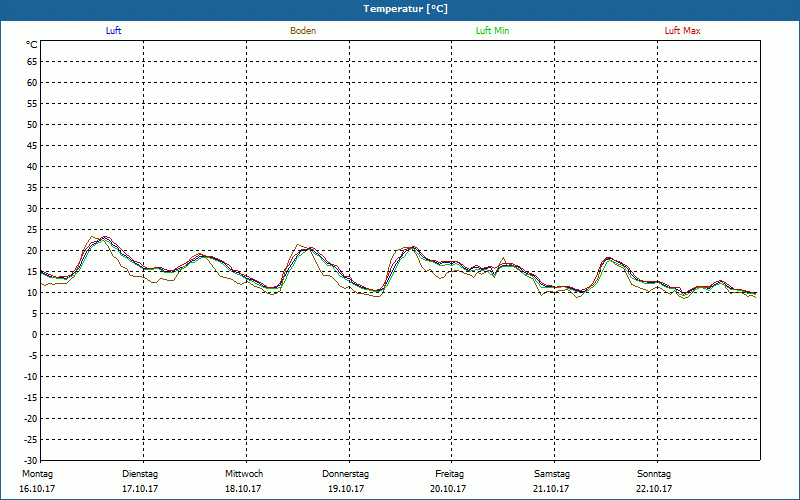The height and width of the screenshot is (500, 800).
Task: Click the -15 y-axis value
Action: [31, 397]
